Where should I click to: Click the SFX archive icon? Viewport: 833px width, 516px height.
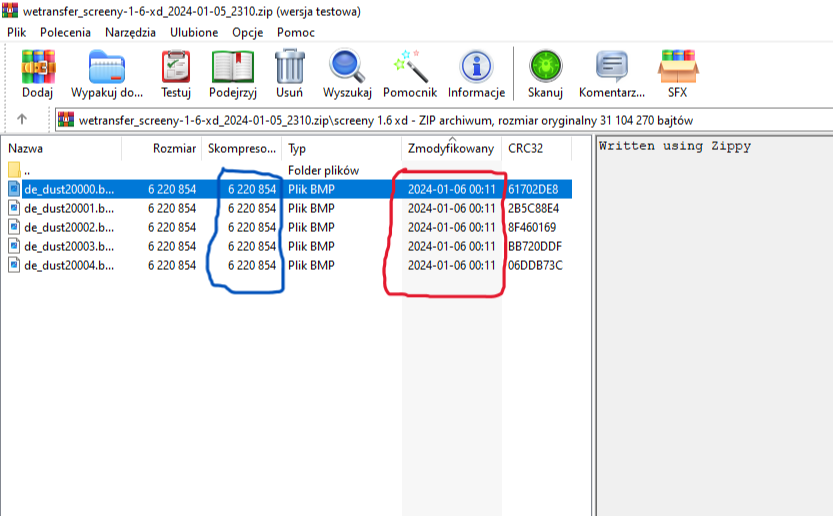[677, 67]
